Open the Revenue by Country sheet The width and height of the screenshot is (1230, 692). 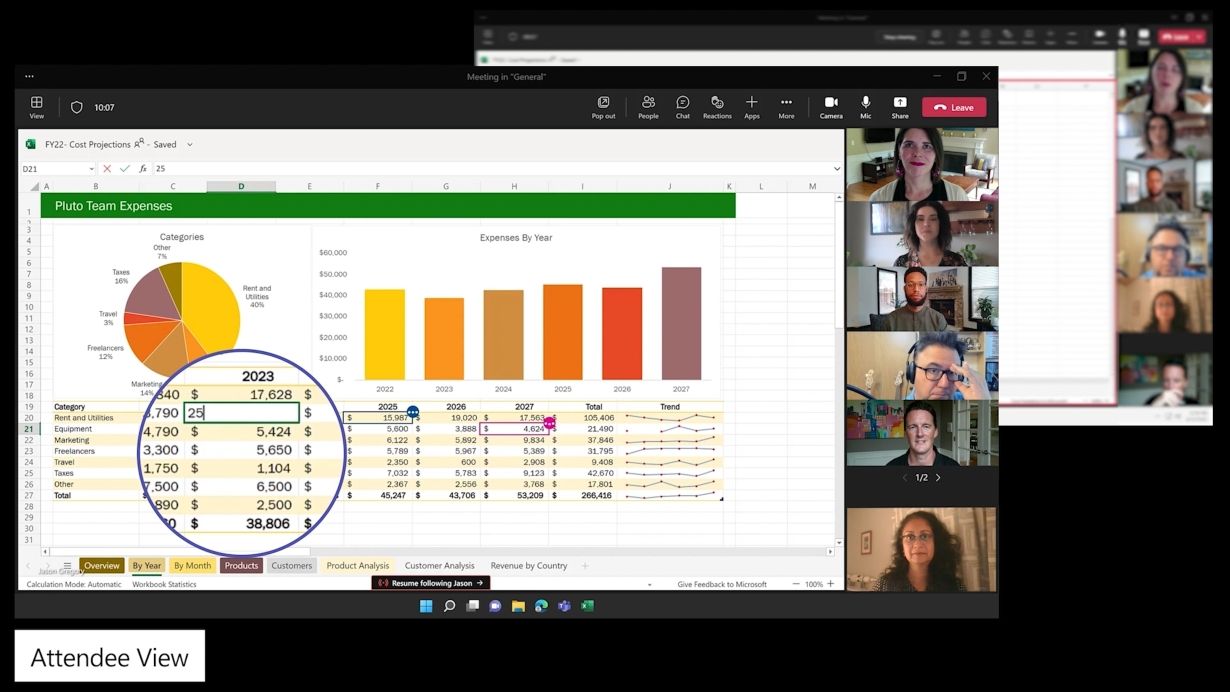tap(527, 565)
